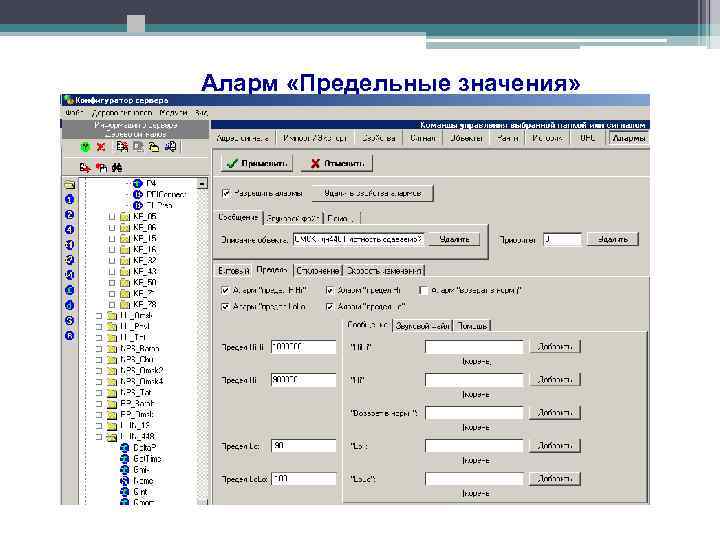
Task: Click Удалить next to Описание объекта
Action: [454, 239]
